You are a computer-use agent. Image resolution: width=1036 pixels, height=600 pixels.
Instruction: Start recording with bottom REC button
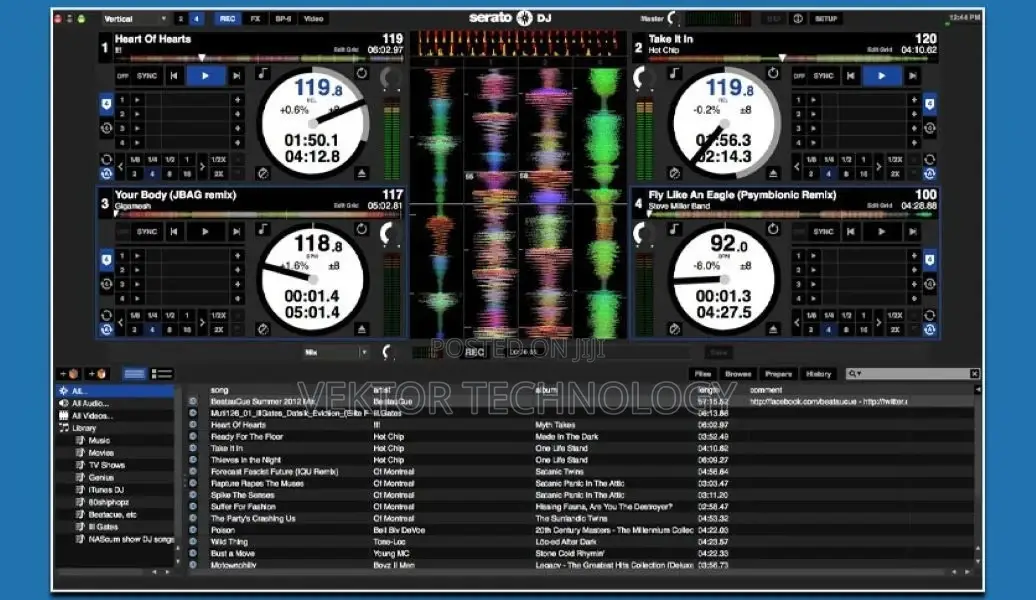[x=474, y=353]
